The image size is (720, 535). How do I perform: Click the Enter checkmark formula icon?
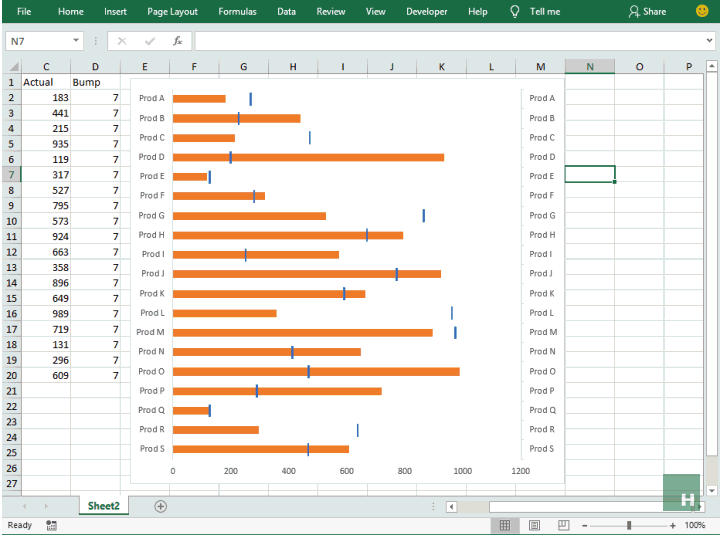pyautogui.click(x=150, y=41)
